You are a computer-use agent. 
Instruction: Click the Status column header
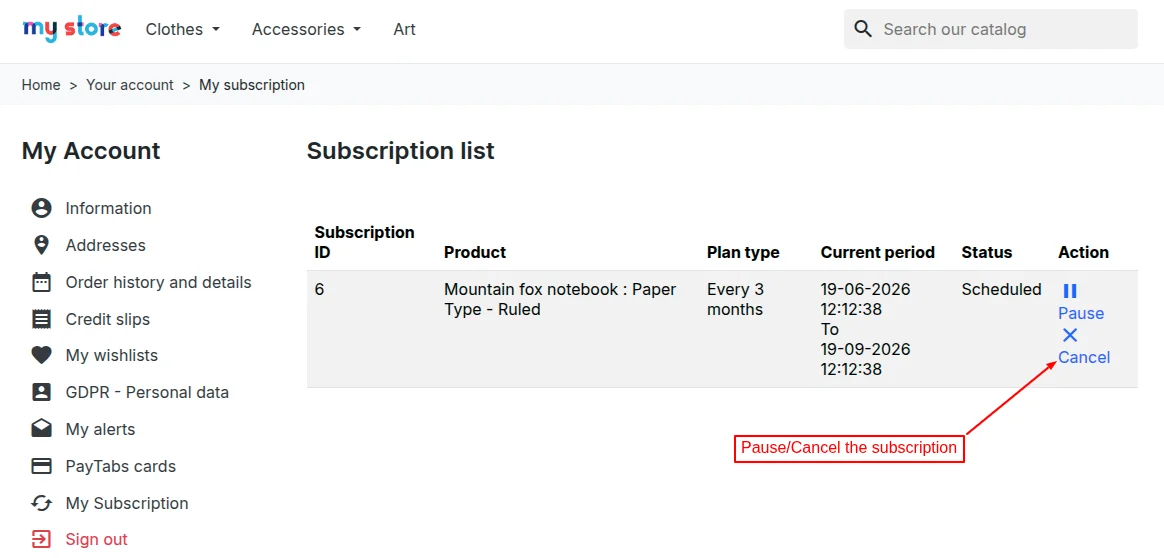[987, 252]
